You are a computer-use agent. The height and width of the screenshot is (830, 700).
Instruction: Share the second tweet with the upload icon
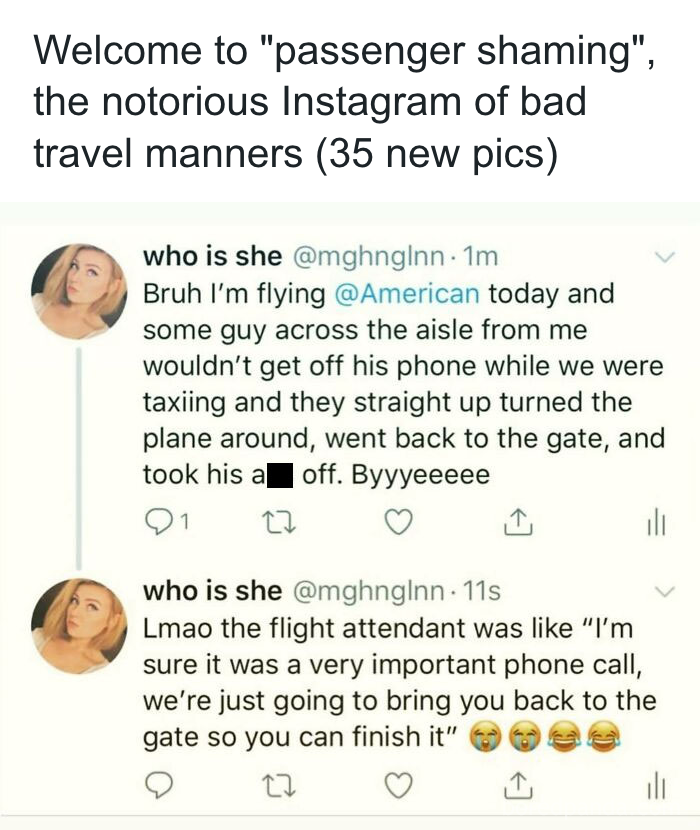click(x=519, y=784)
